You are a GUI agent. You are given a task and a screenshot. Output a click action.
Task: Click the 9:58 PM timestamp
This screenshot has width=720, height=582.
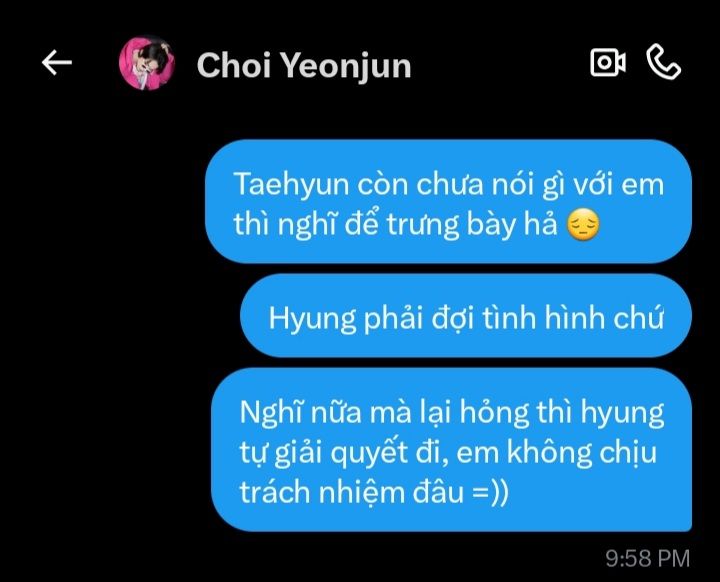(x=647, y=559)
